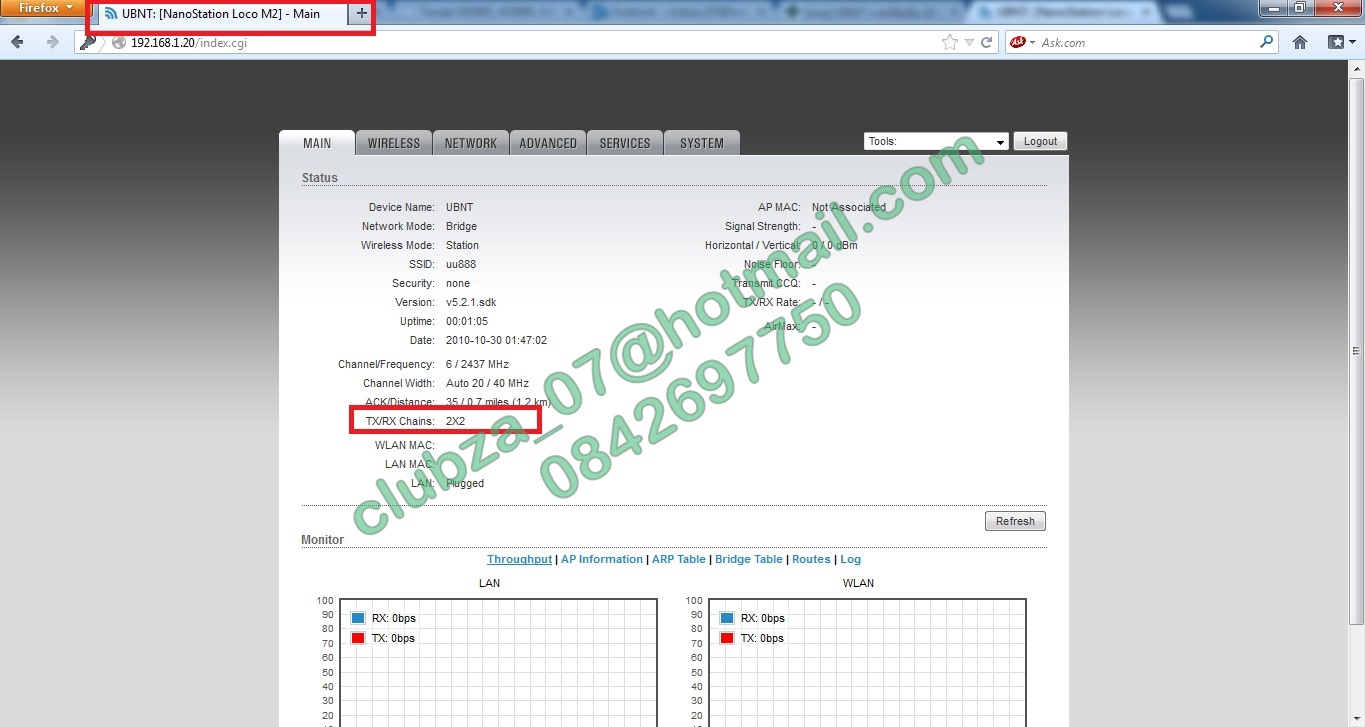
Task: Reload the page with the refresh arrow
Action: [987, 42]
